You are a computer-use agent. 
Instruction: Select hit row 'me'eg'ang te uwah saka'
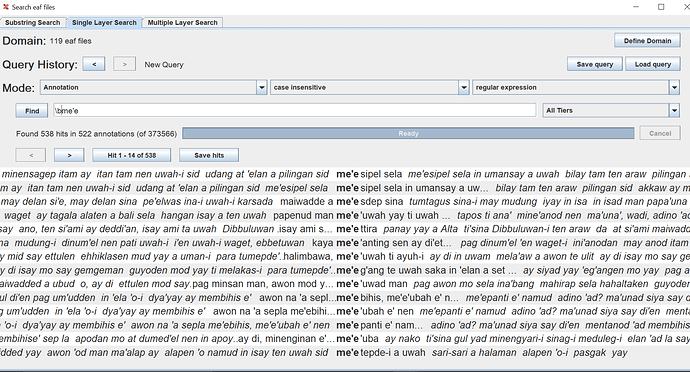(x=345, y=270)
